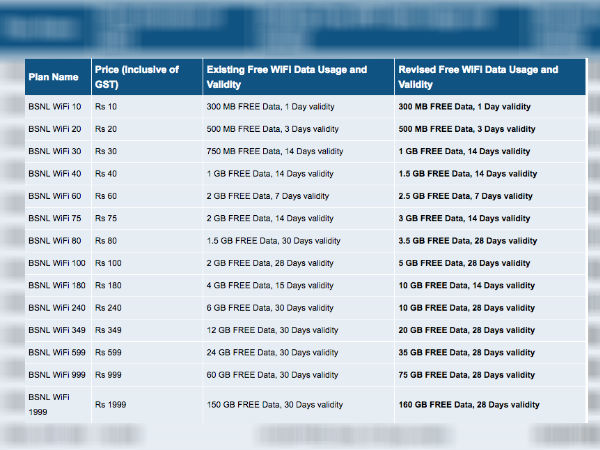The image size is (600, 450).
Task: Click '3 GB FREE Data, 14 Days validity'
Action: coord(464,218)
